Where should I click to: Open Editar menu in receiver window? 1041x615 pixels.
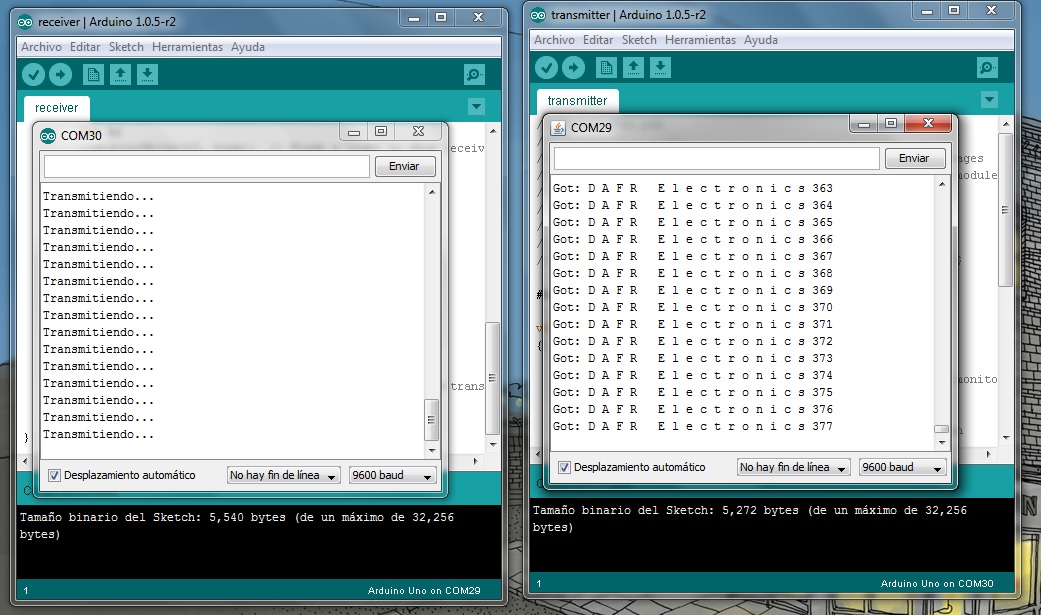tap(85, 47)
